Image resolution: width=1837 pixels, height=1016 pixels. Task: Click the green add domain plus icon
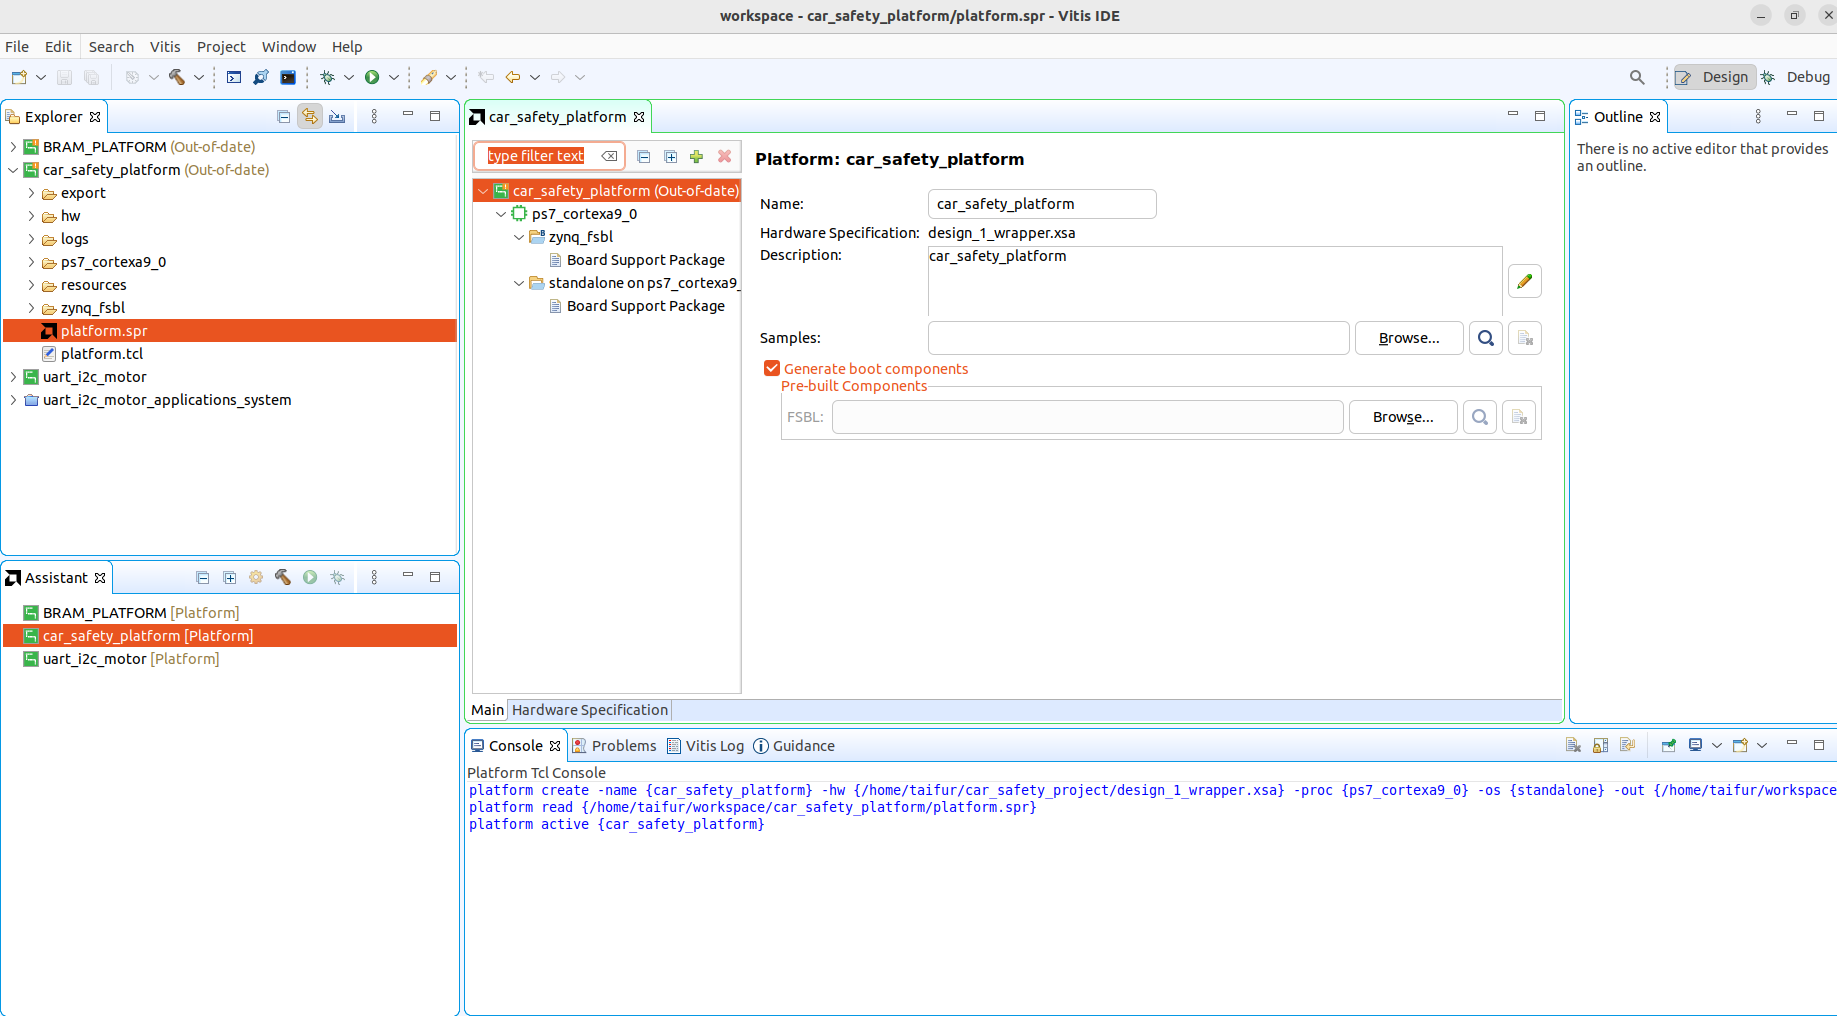pos(697,157)
